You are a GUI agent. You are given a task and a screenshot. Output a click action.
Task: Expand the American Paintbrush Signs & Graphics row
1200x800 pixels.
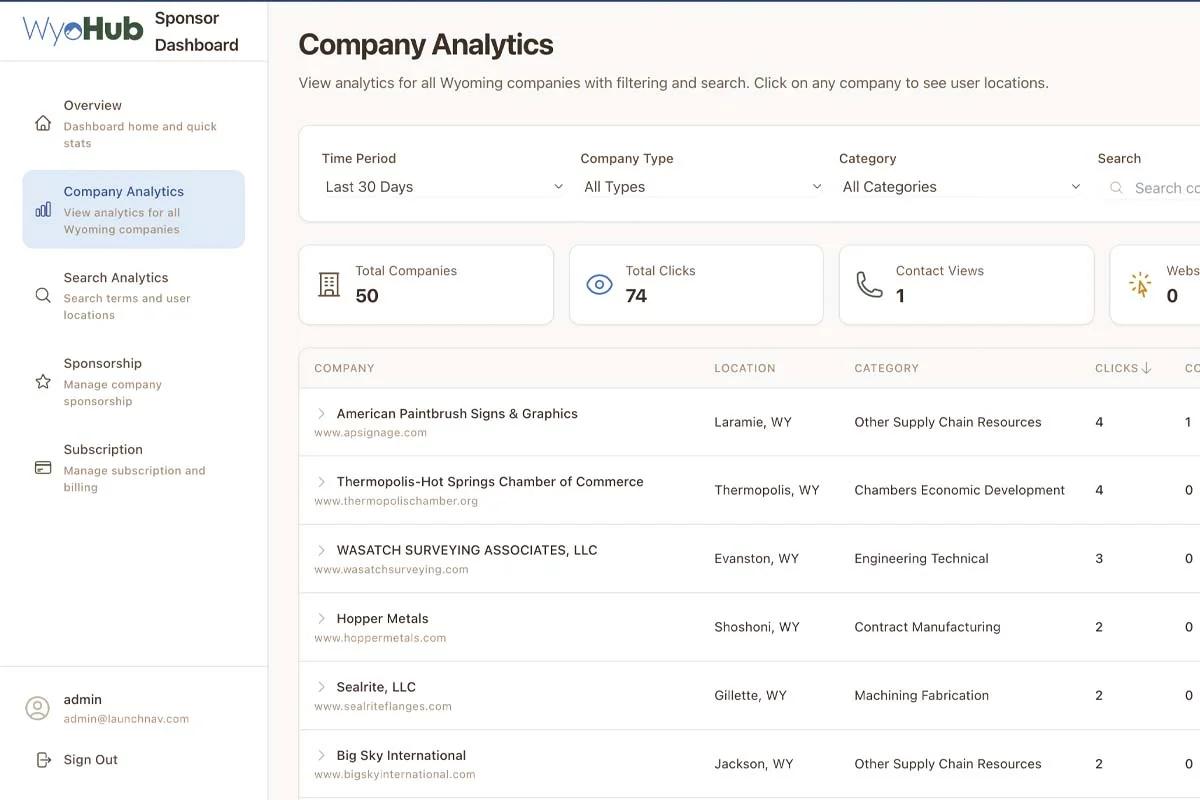click(321, 413)
